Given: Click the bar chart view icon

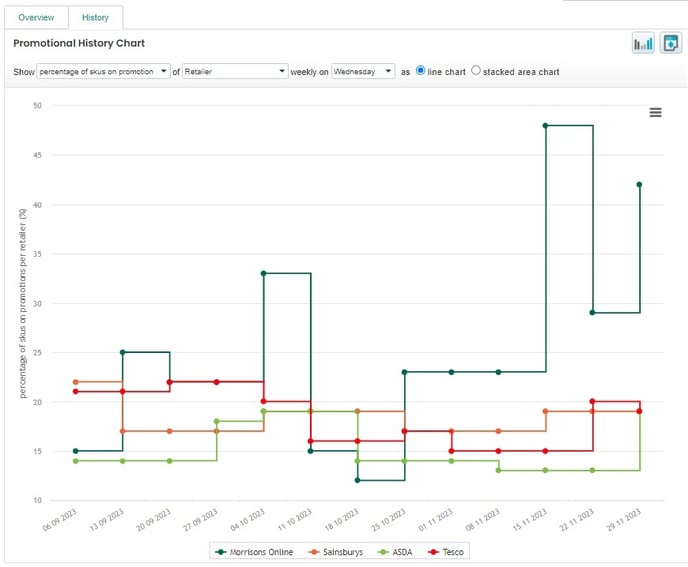Looking at the screenshot, I should (x=642, y=44).
